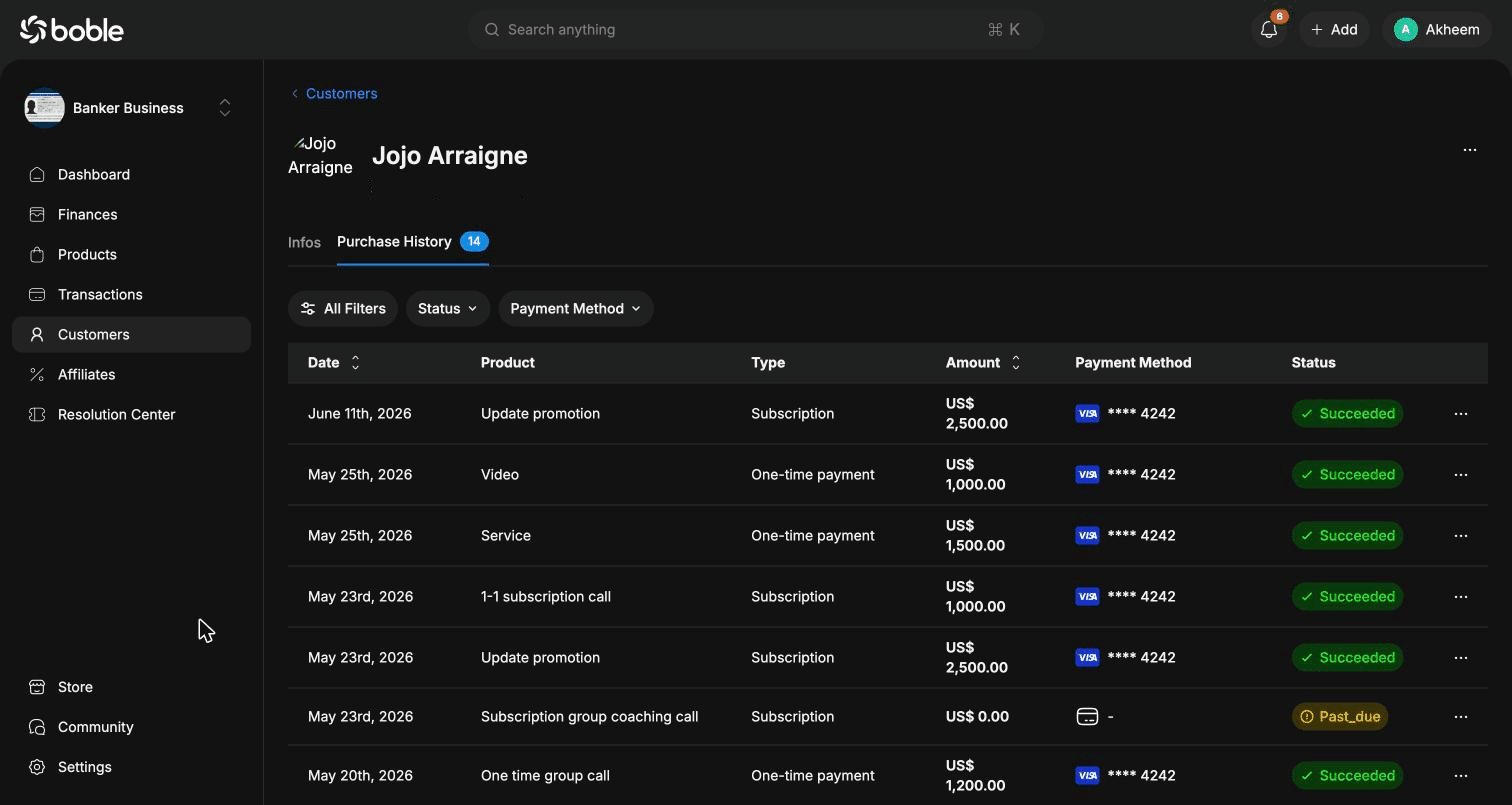Open Affiliates section

point(131,375)
